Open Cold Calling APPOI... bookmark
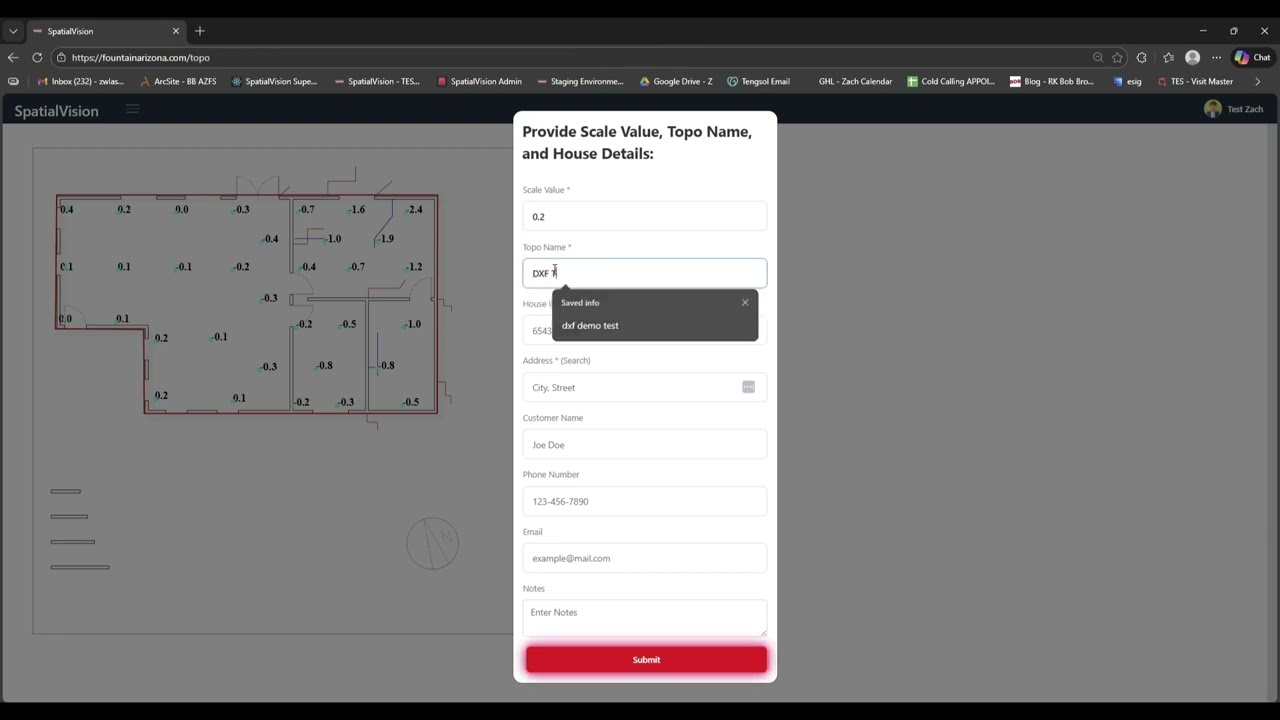Viewport: 1280px width, 720px height. 950,82
